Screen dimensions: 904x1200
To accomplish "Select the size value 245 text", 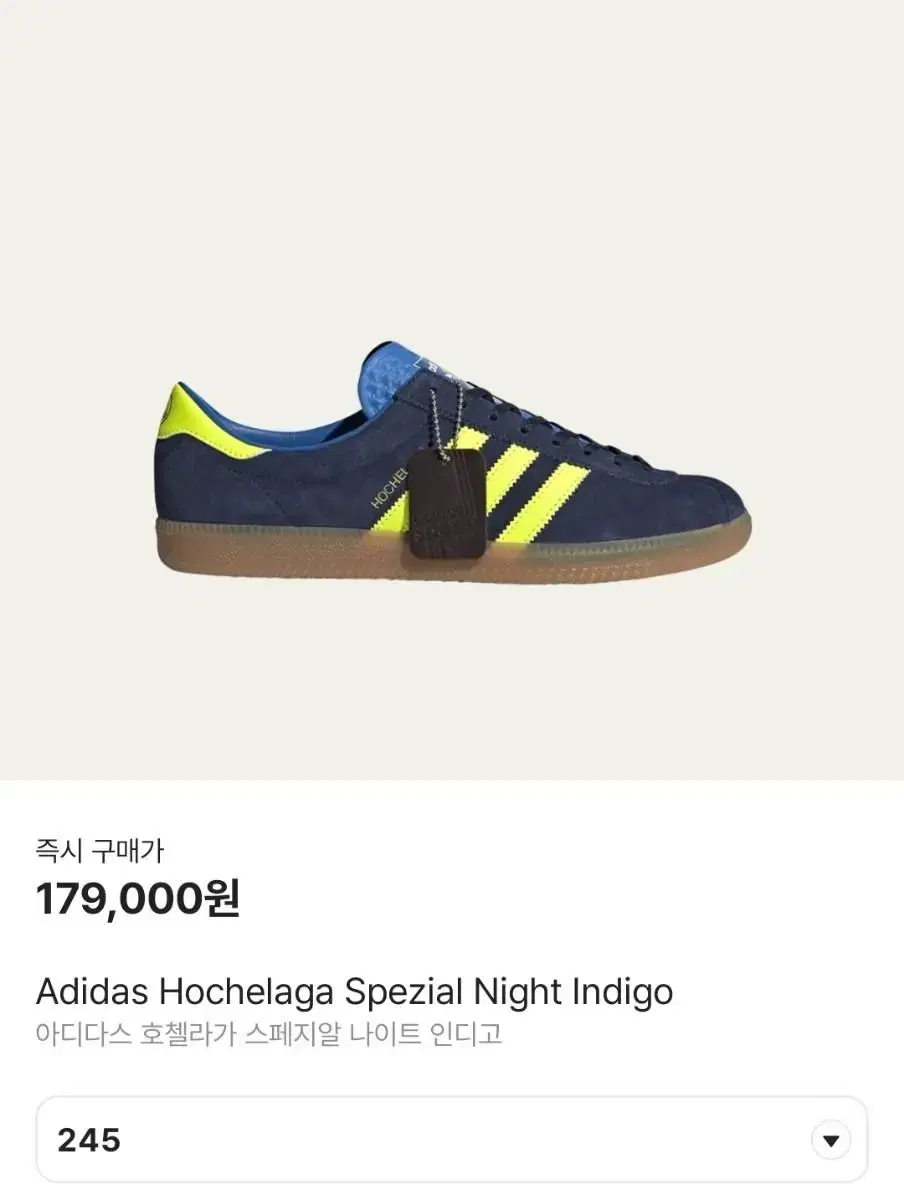I will coord(89,1140).
